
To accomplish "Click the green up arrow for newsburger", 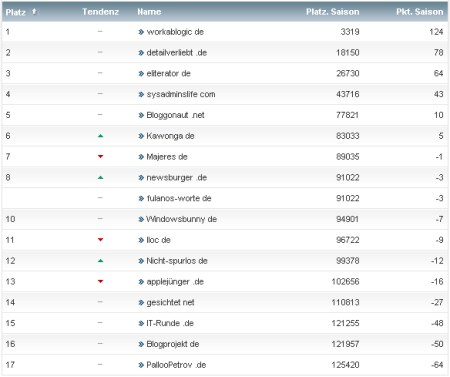I will pyautogui.click(x=100, y=178).
